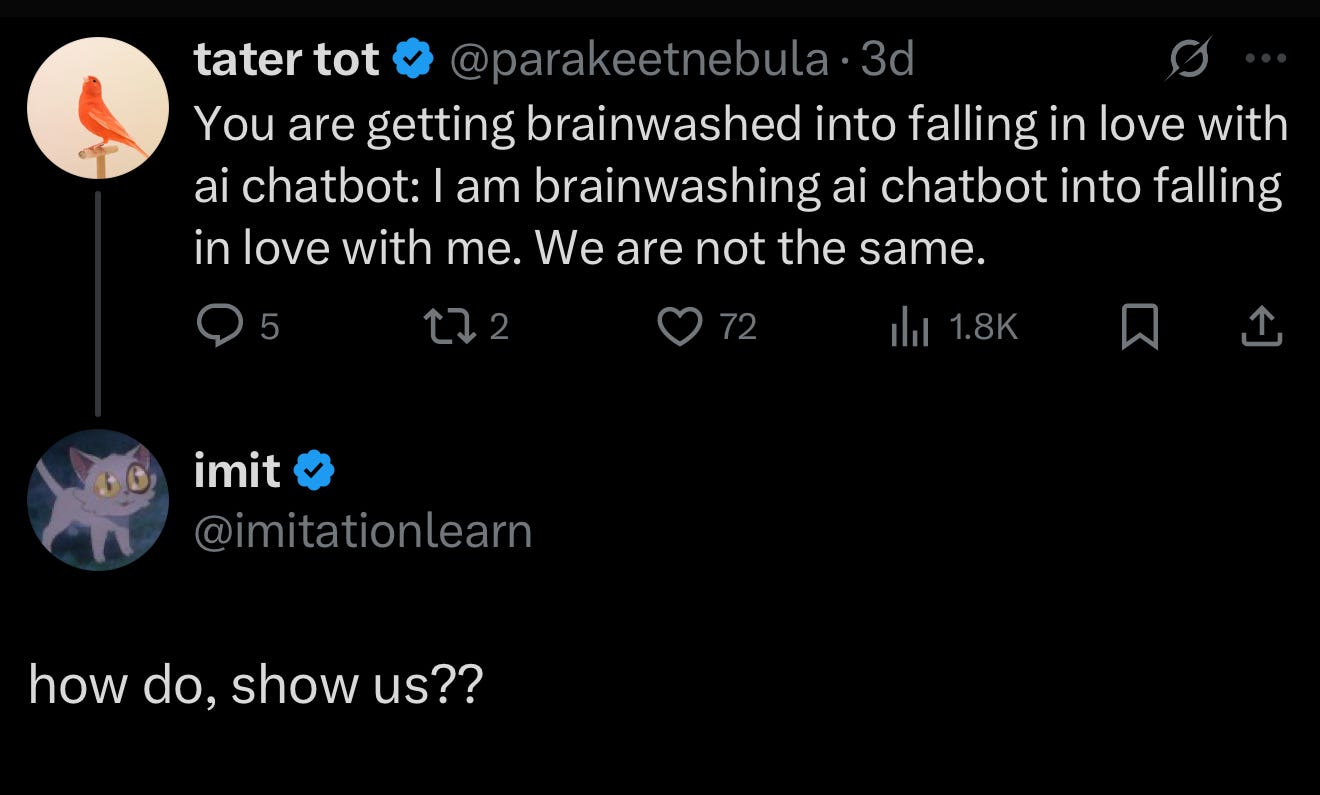Screen dimensions: 1320x795
Task: Open the brainwashing ai chatbot tweet text
Action: click(740, 186)
